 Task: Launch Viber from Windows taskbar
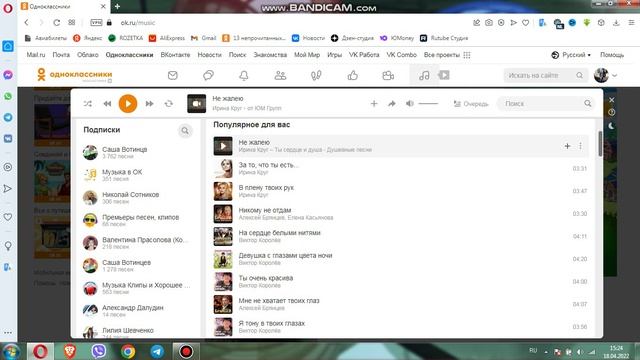(x=99, y=351)
